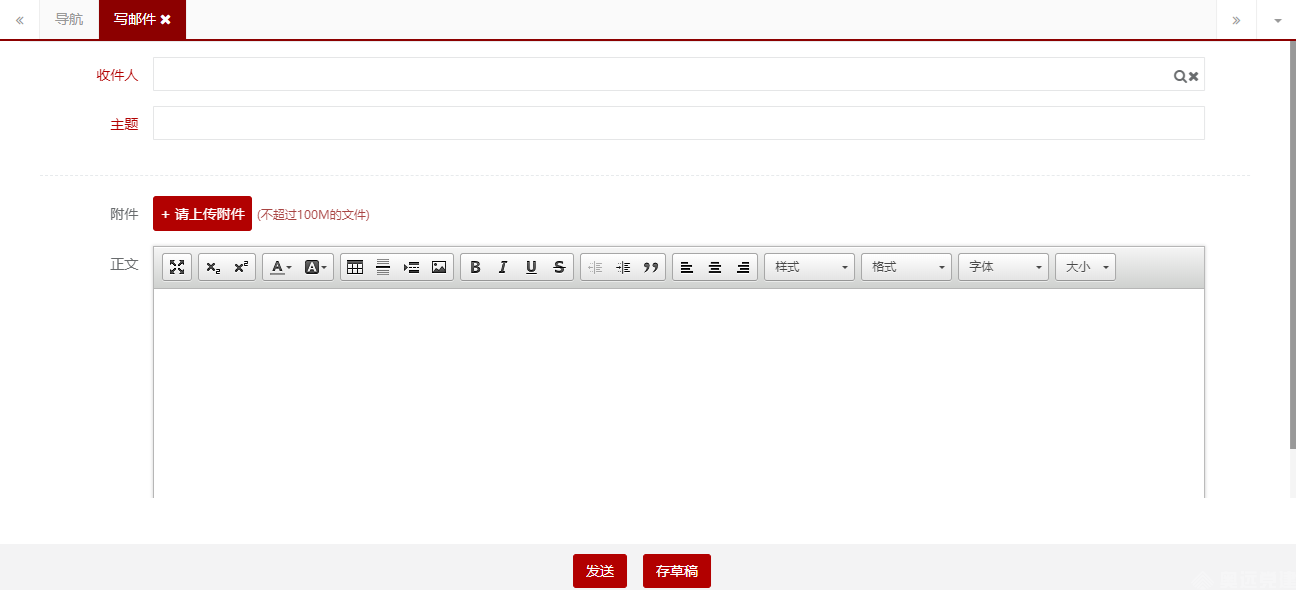Open the 样式 styles dropdown
Image resolution: width=1296 pixels, height=590 pixels.
(809, 267)
